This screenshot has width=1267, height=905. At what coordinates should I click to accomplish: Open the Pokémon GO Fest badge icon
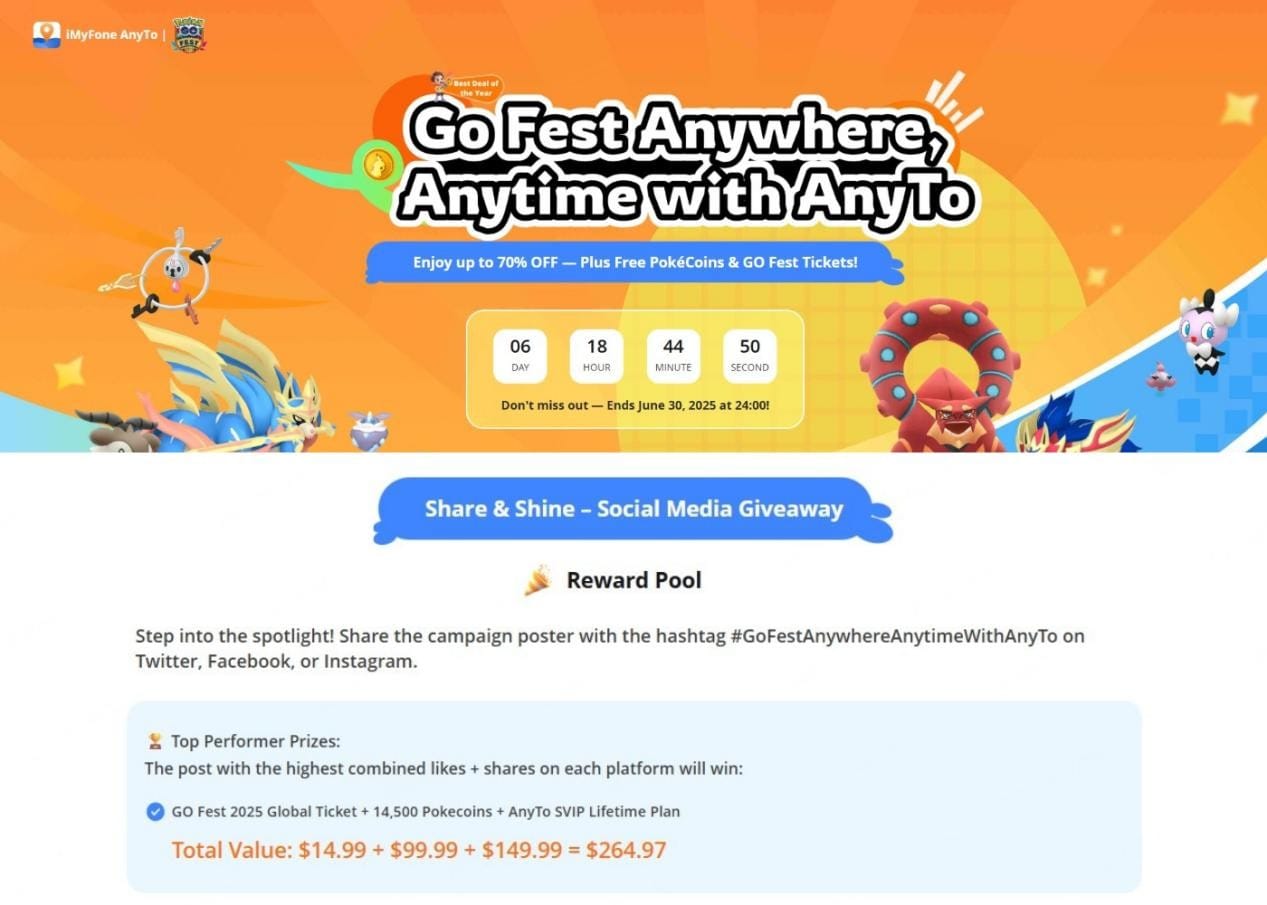point(188,34)
